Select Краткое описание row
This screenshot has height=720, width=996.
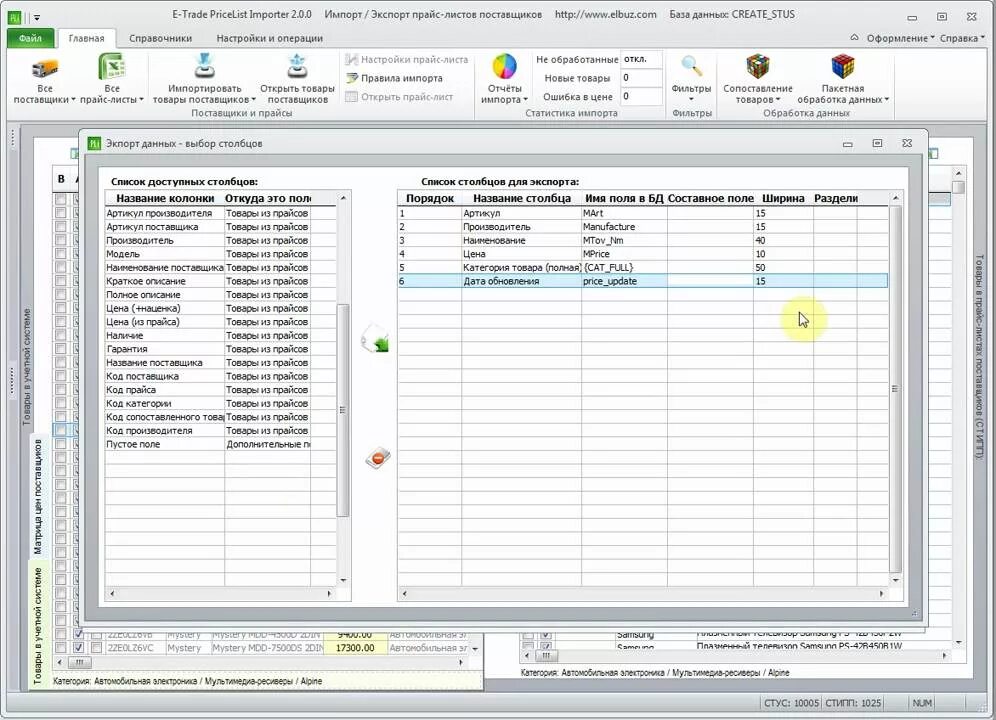click(x=220, y=282)
